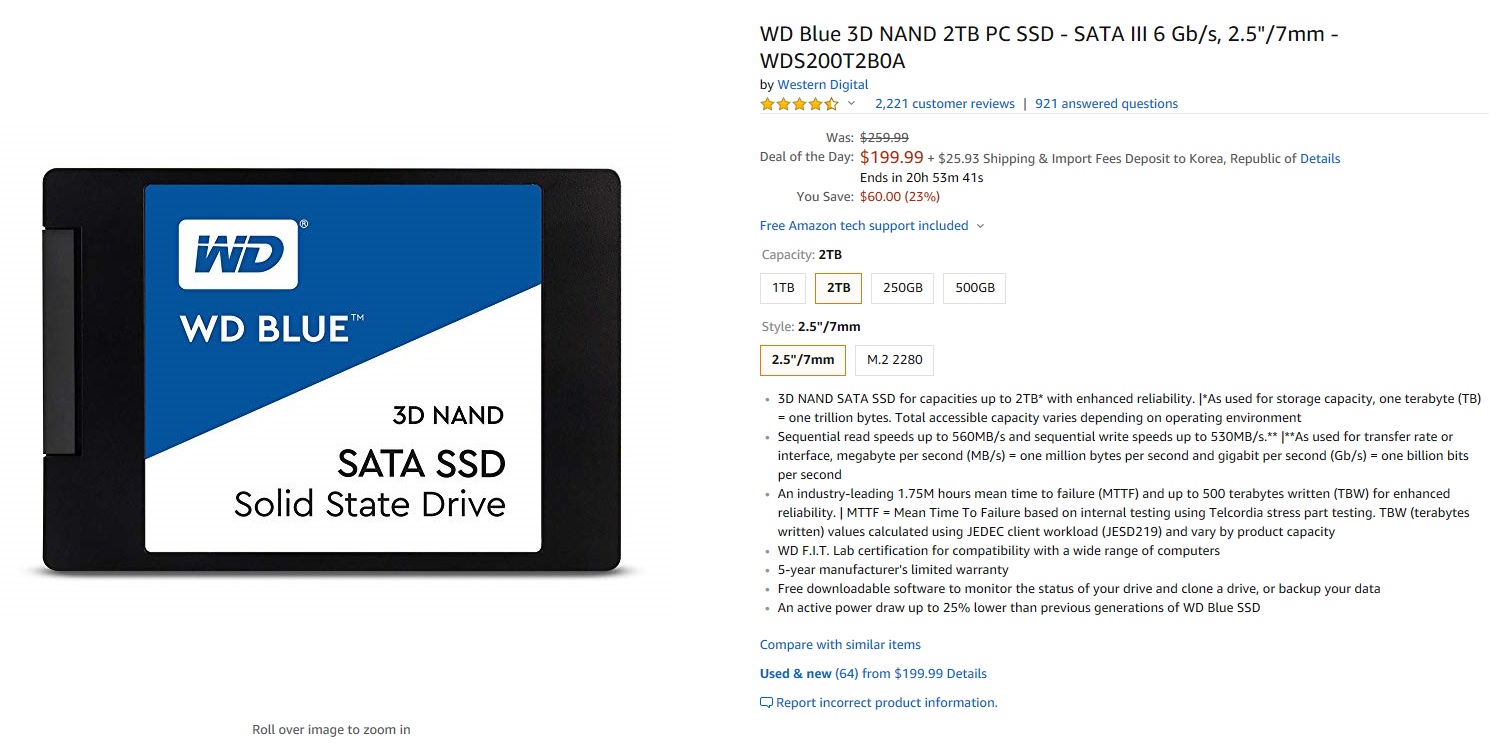Select the 2TB capacity option

838,289
